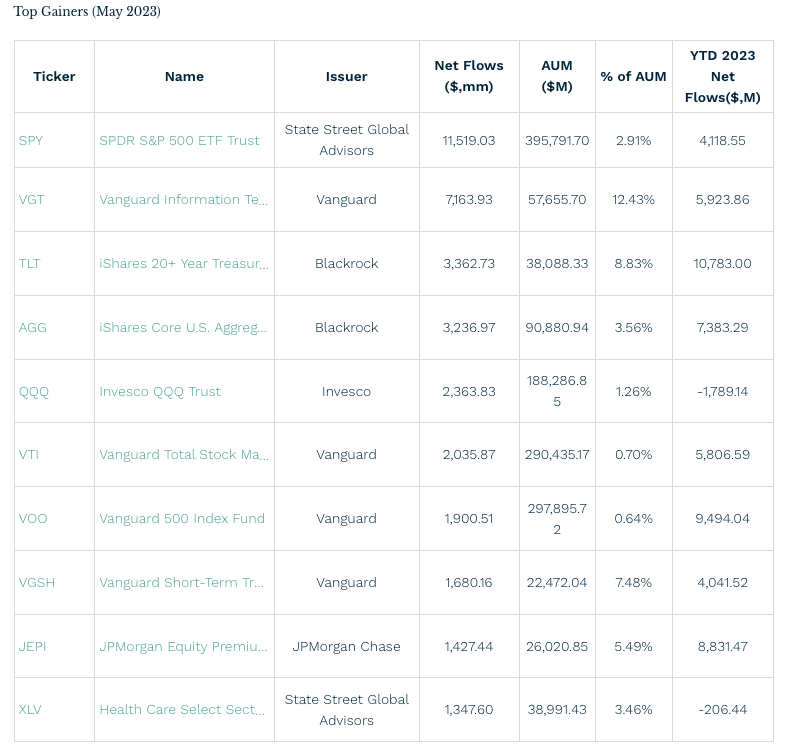Follow the iShares 20+ Year Treasur... link
The image size is (791, 754).
184,264
